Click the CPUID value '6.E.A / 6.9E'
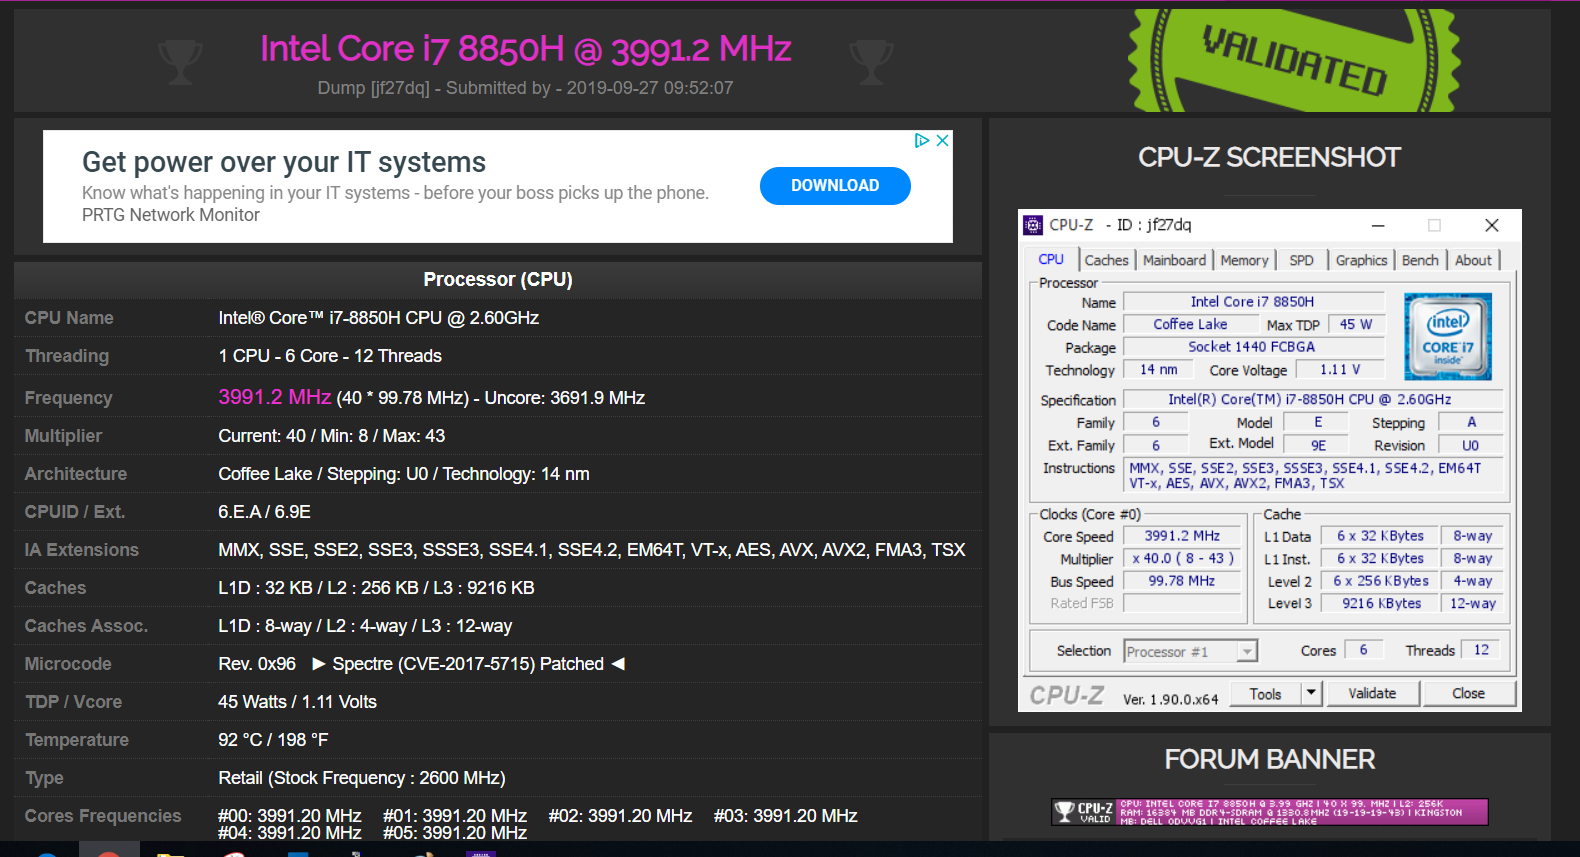1580x857 pixels. (265, 512)
